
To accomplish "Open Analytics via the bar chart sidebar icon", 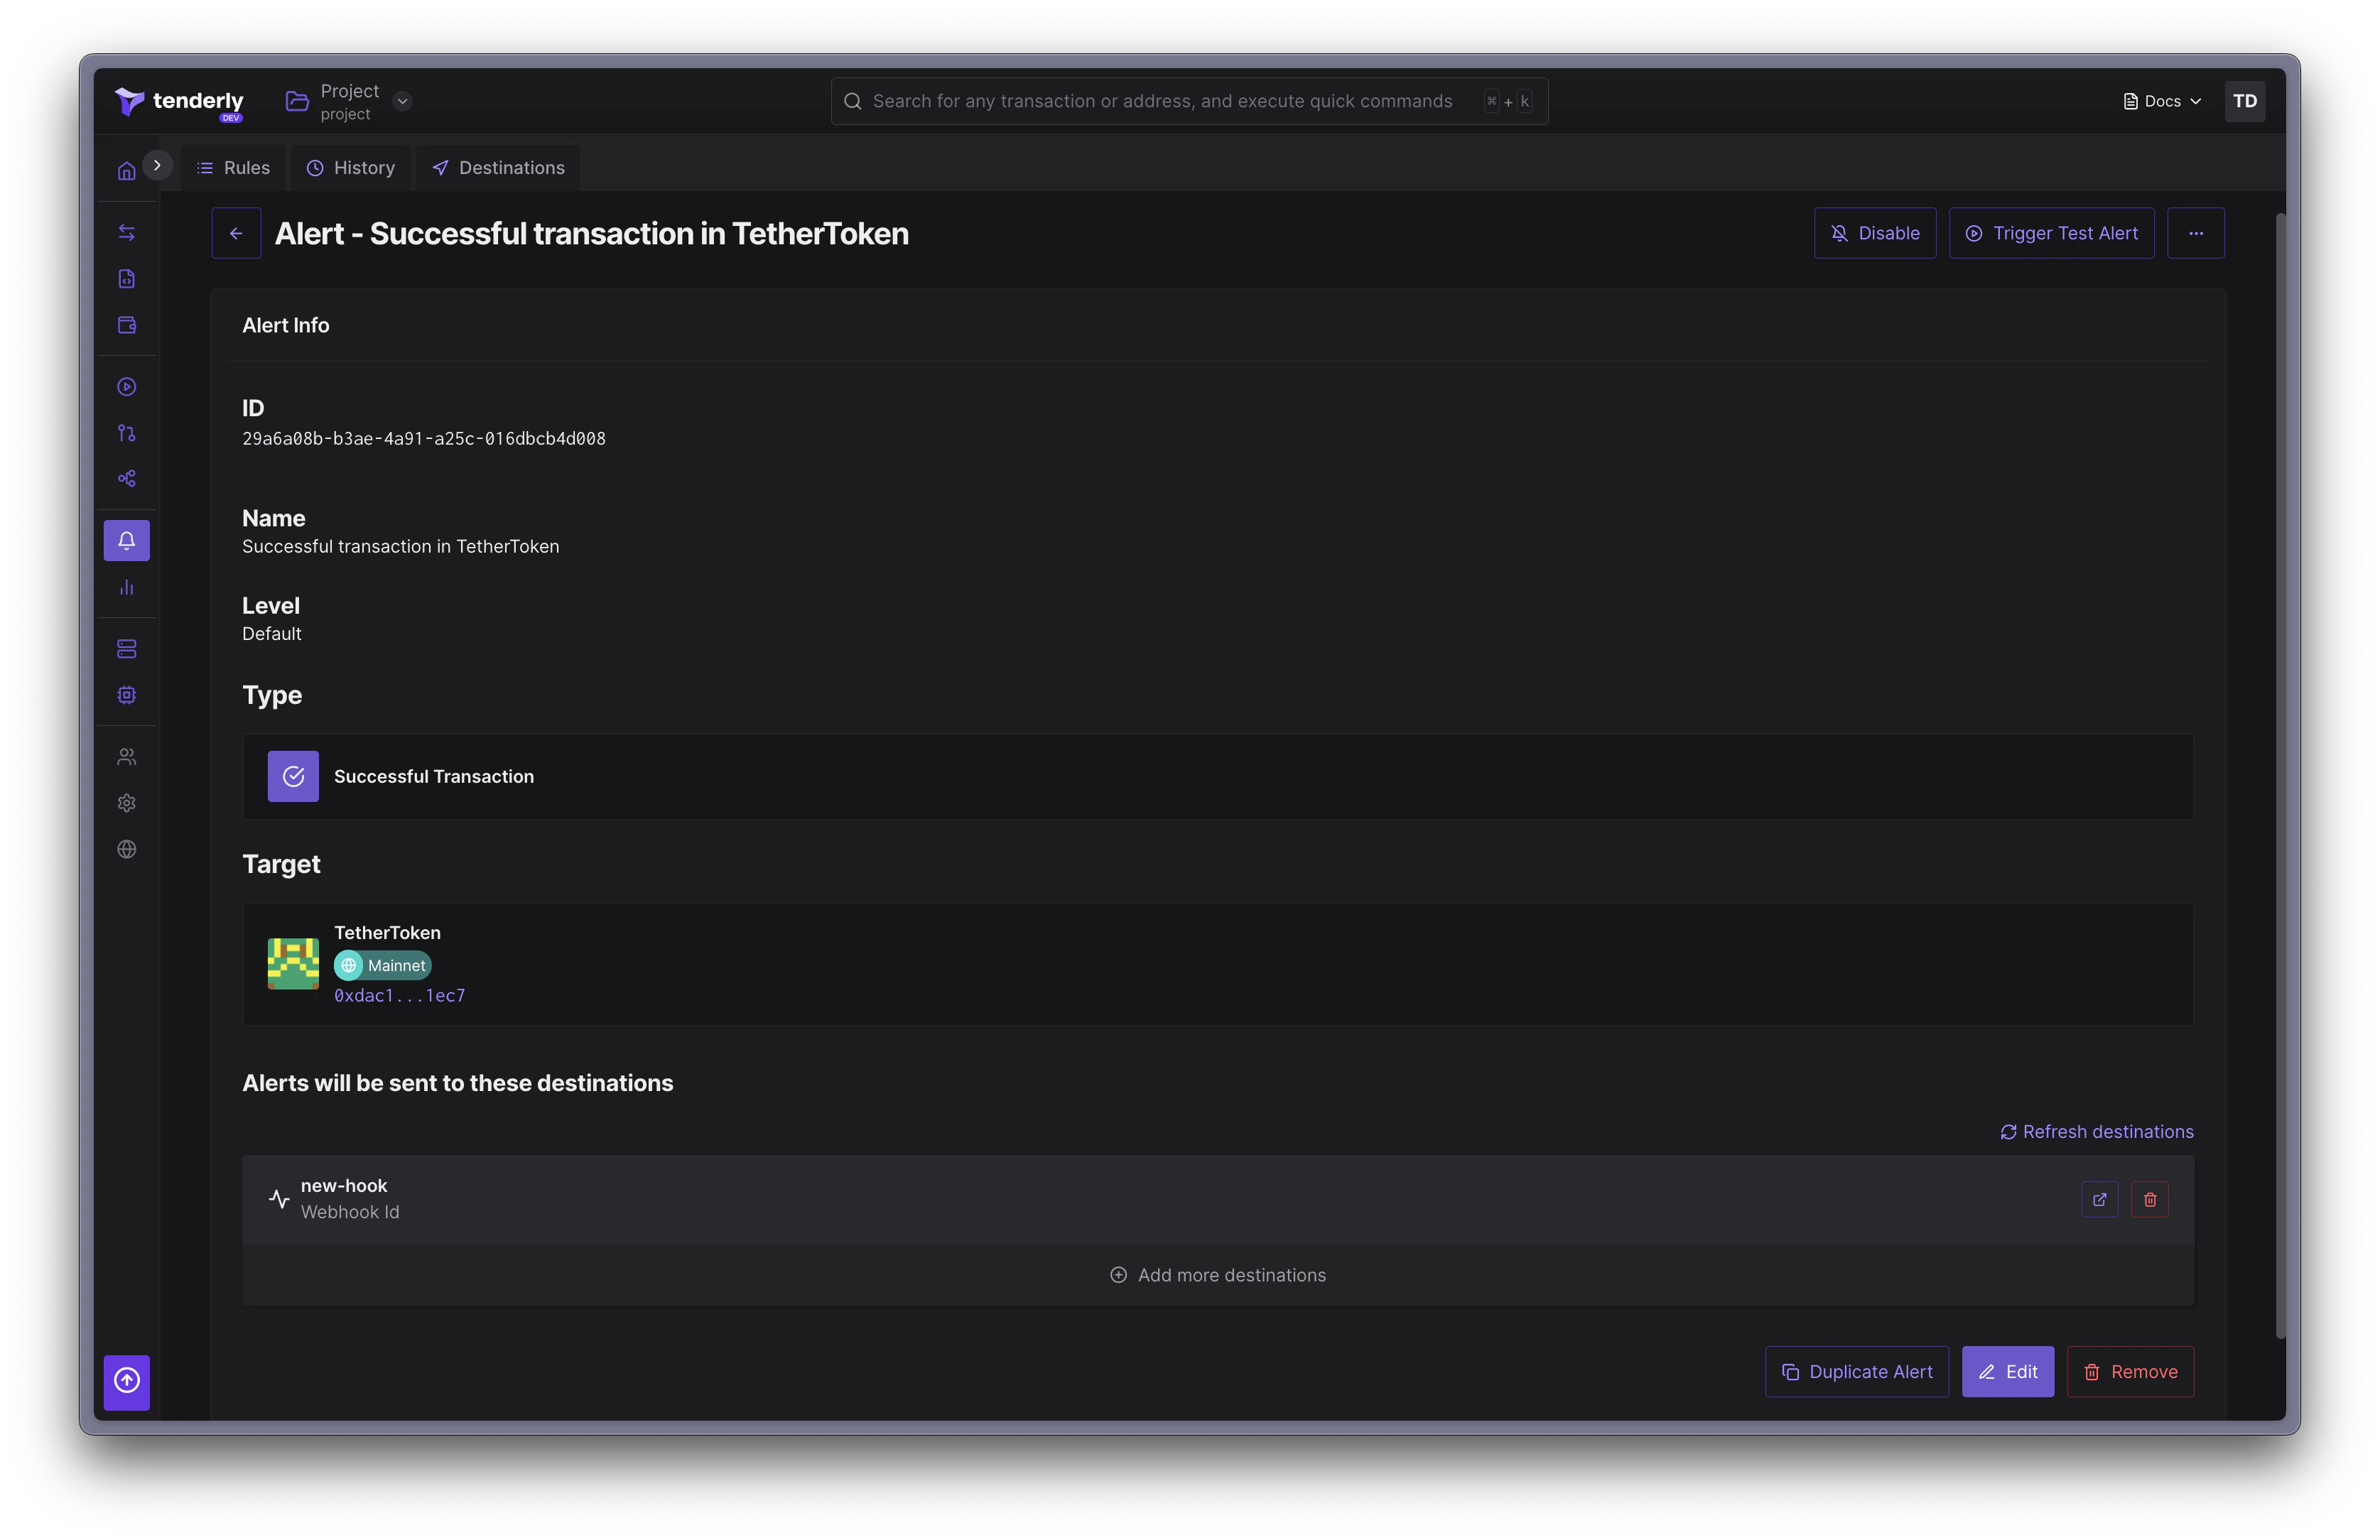I will pos(127,587).
